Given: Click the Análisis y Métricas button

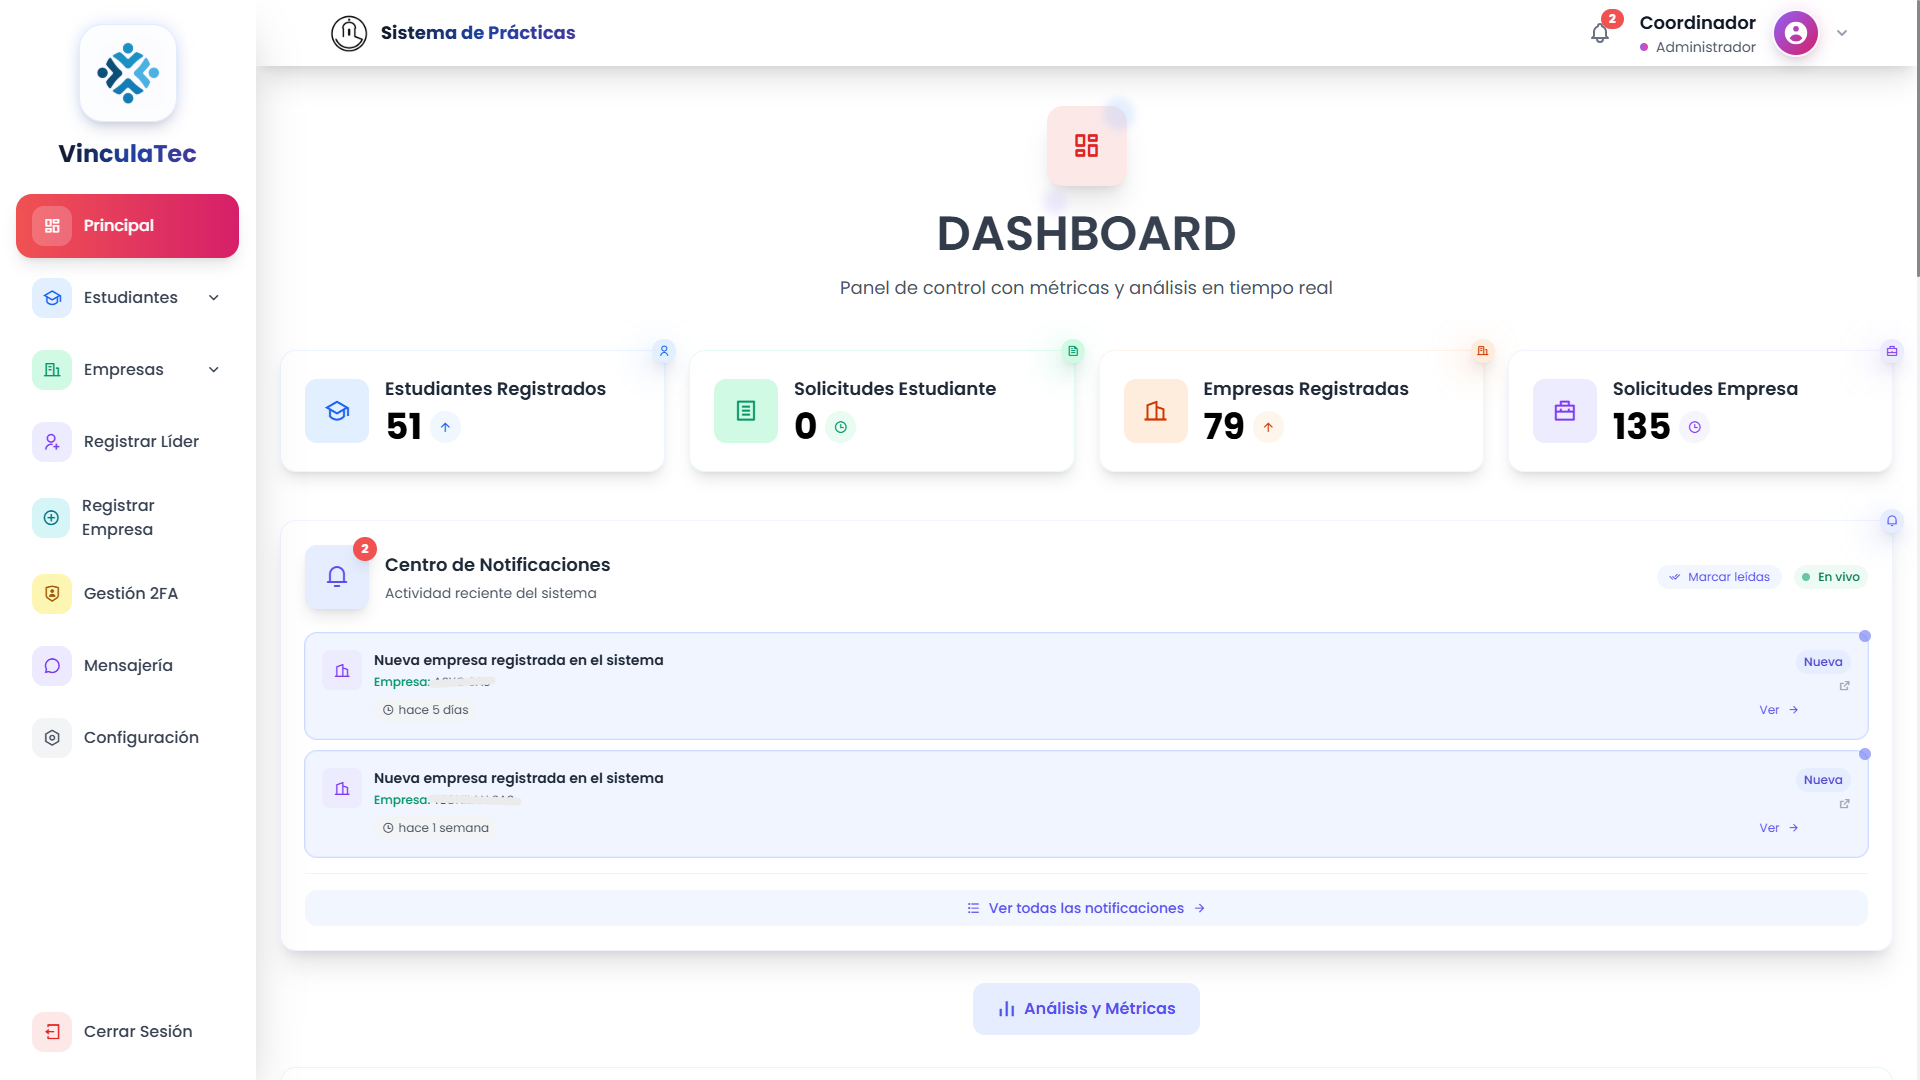Looking at the screenshot, I should pyautogui.click(x=1086, y=1009).
